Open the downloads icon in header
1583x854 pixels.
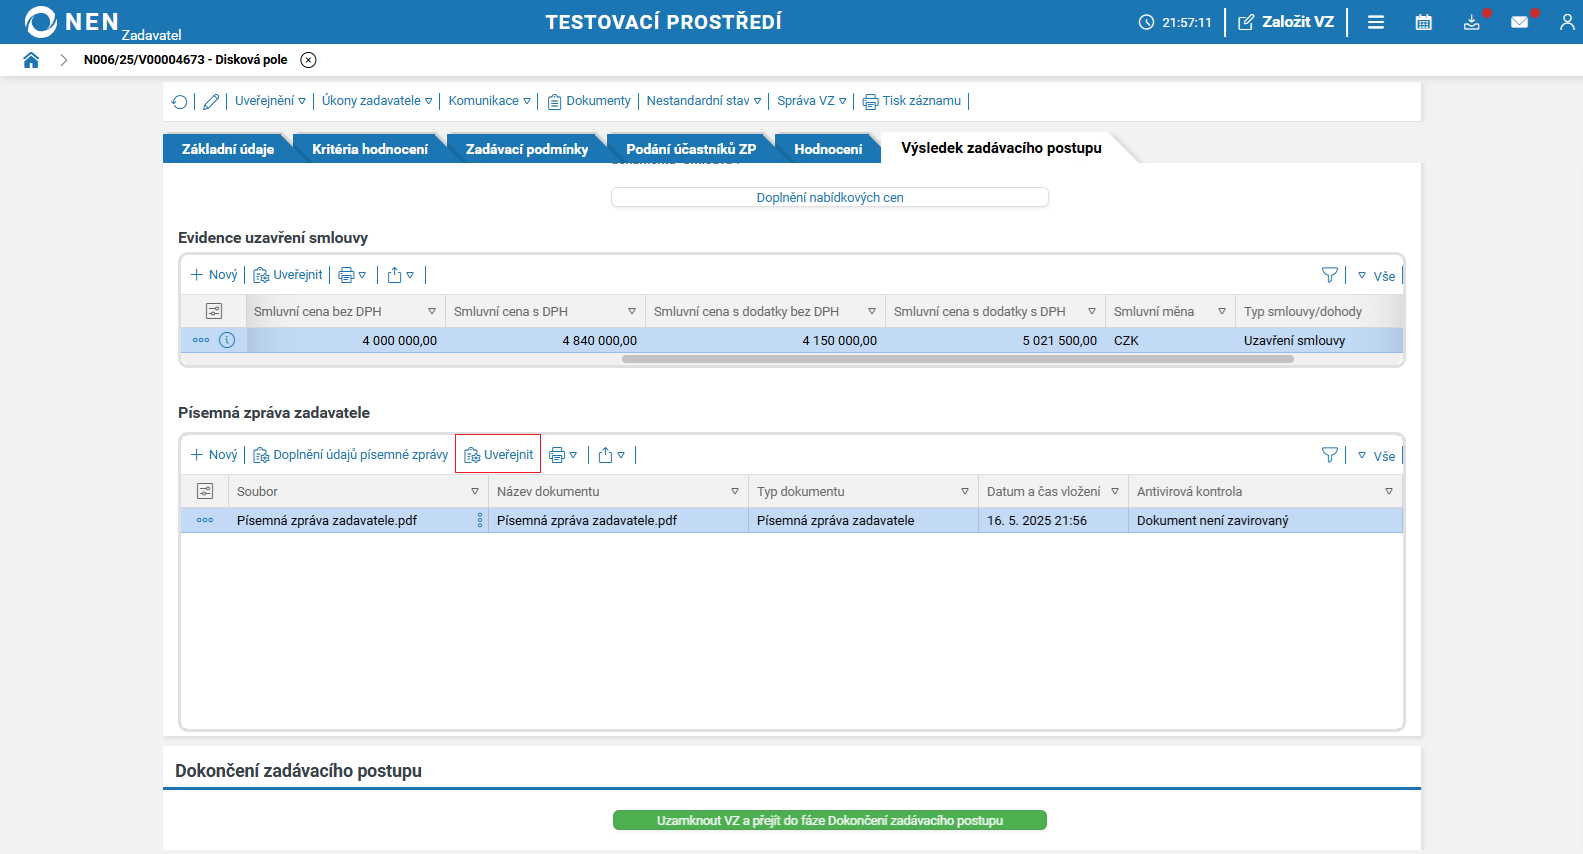click(1471, 22)
